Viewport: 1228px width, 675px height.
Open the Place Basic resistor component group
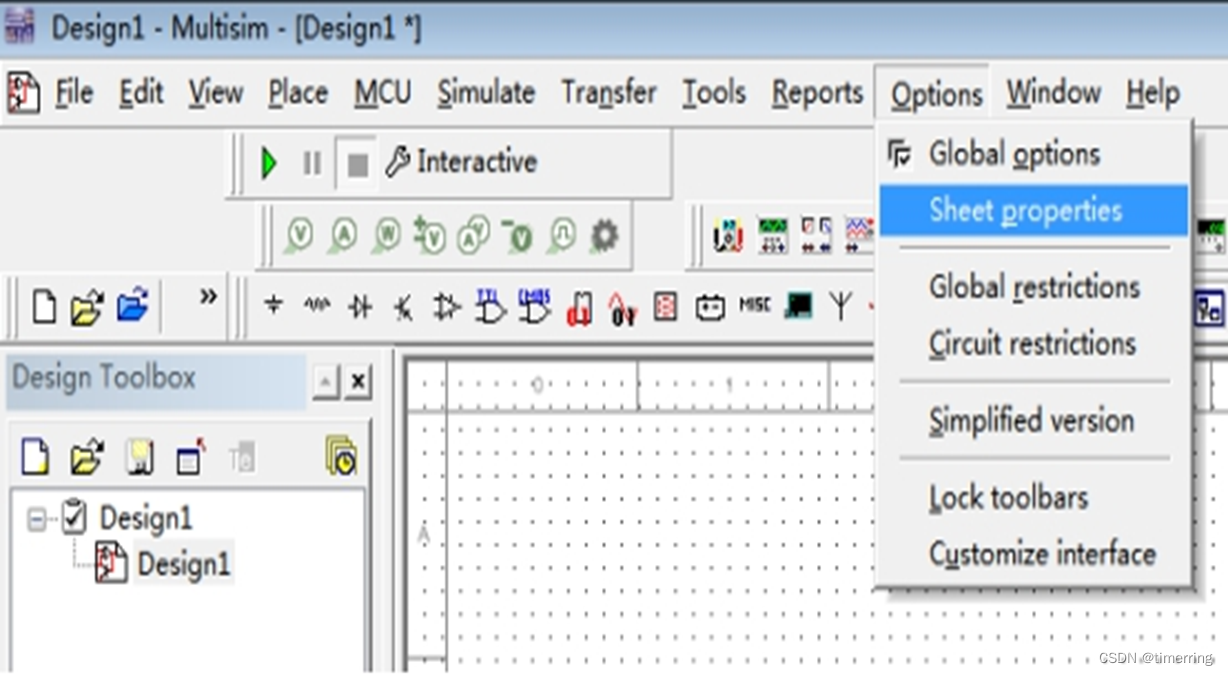317,306
